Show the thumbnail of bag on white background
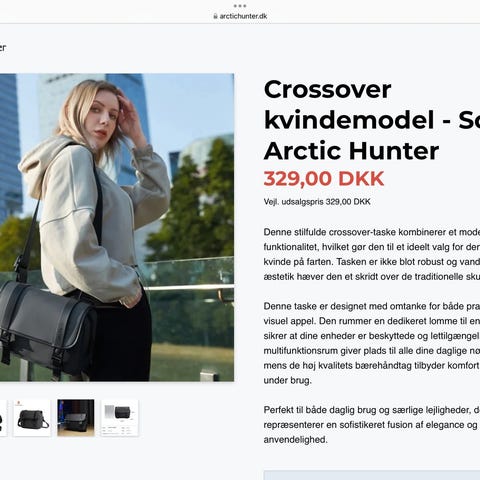The width and height of the screenshot is (480, 480). (32, 418)
